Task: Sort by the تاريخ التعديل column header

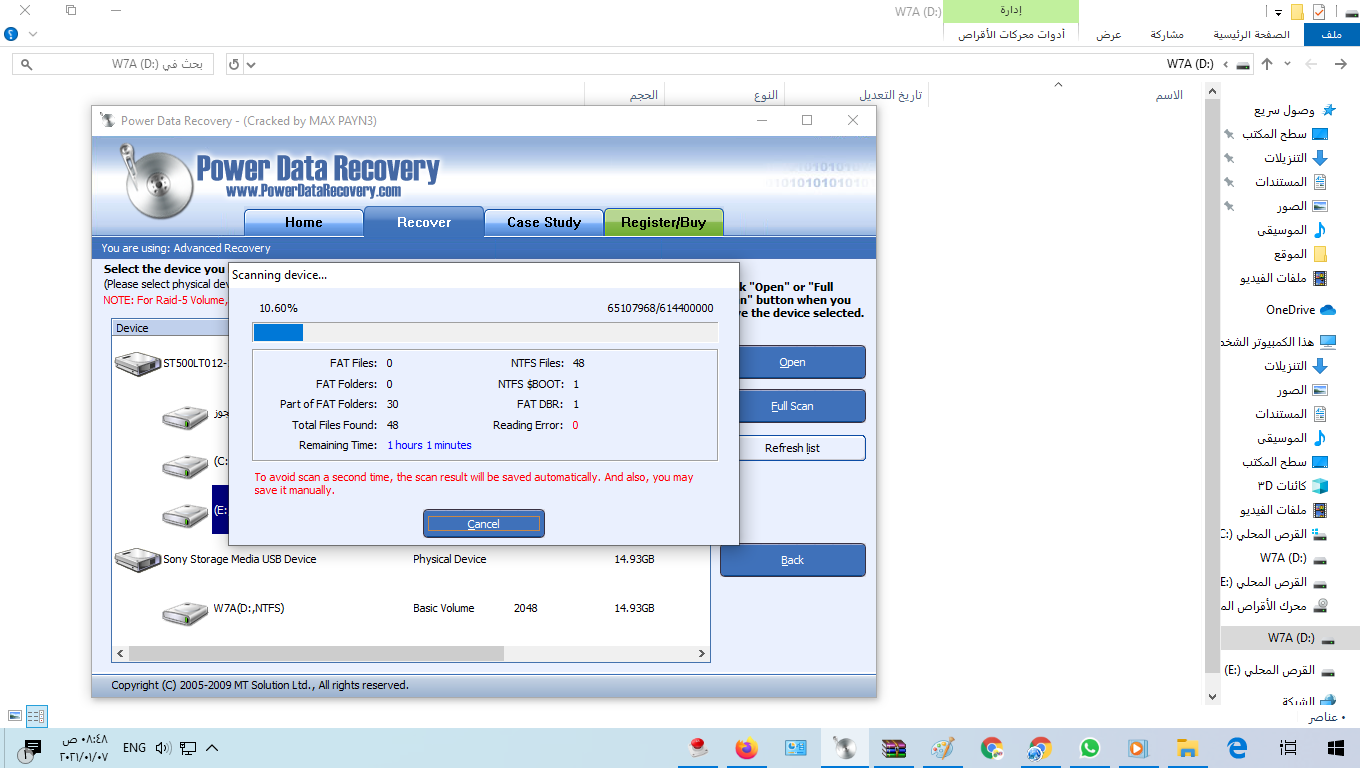Action: (x=891, y=95)
